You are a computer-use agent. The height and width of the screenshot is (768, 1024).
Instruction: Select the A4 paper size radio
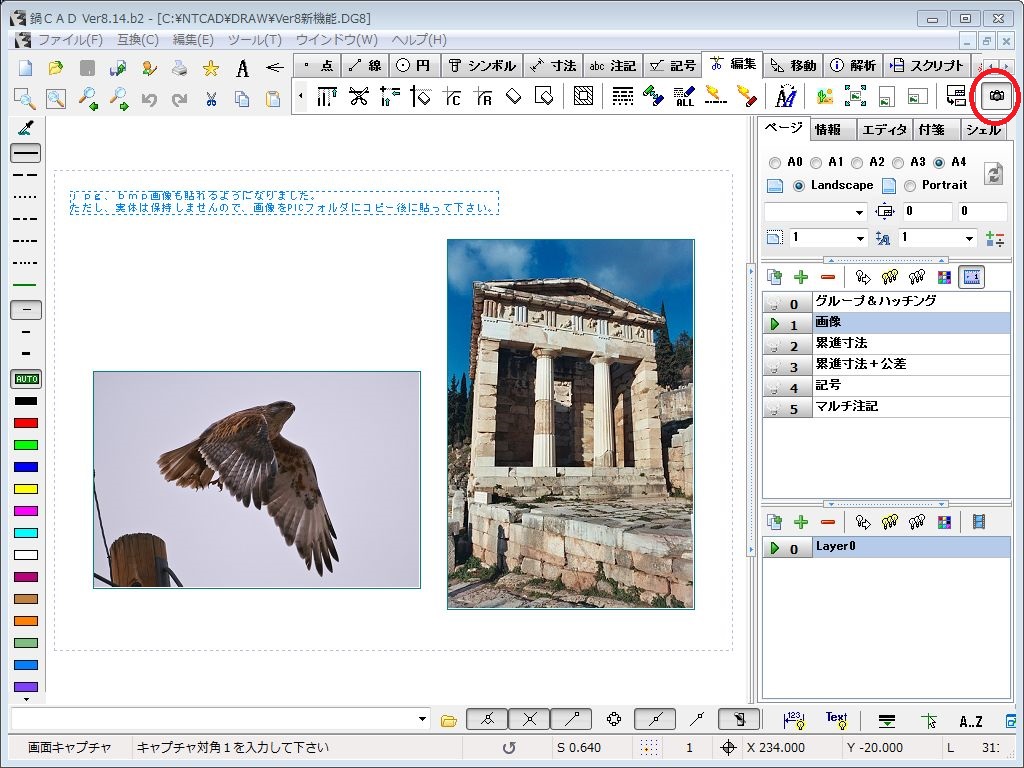point(939,163)
